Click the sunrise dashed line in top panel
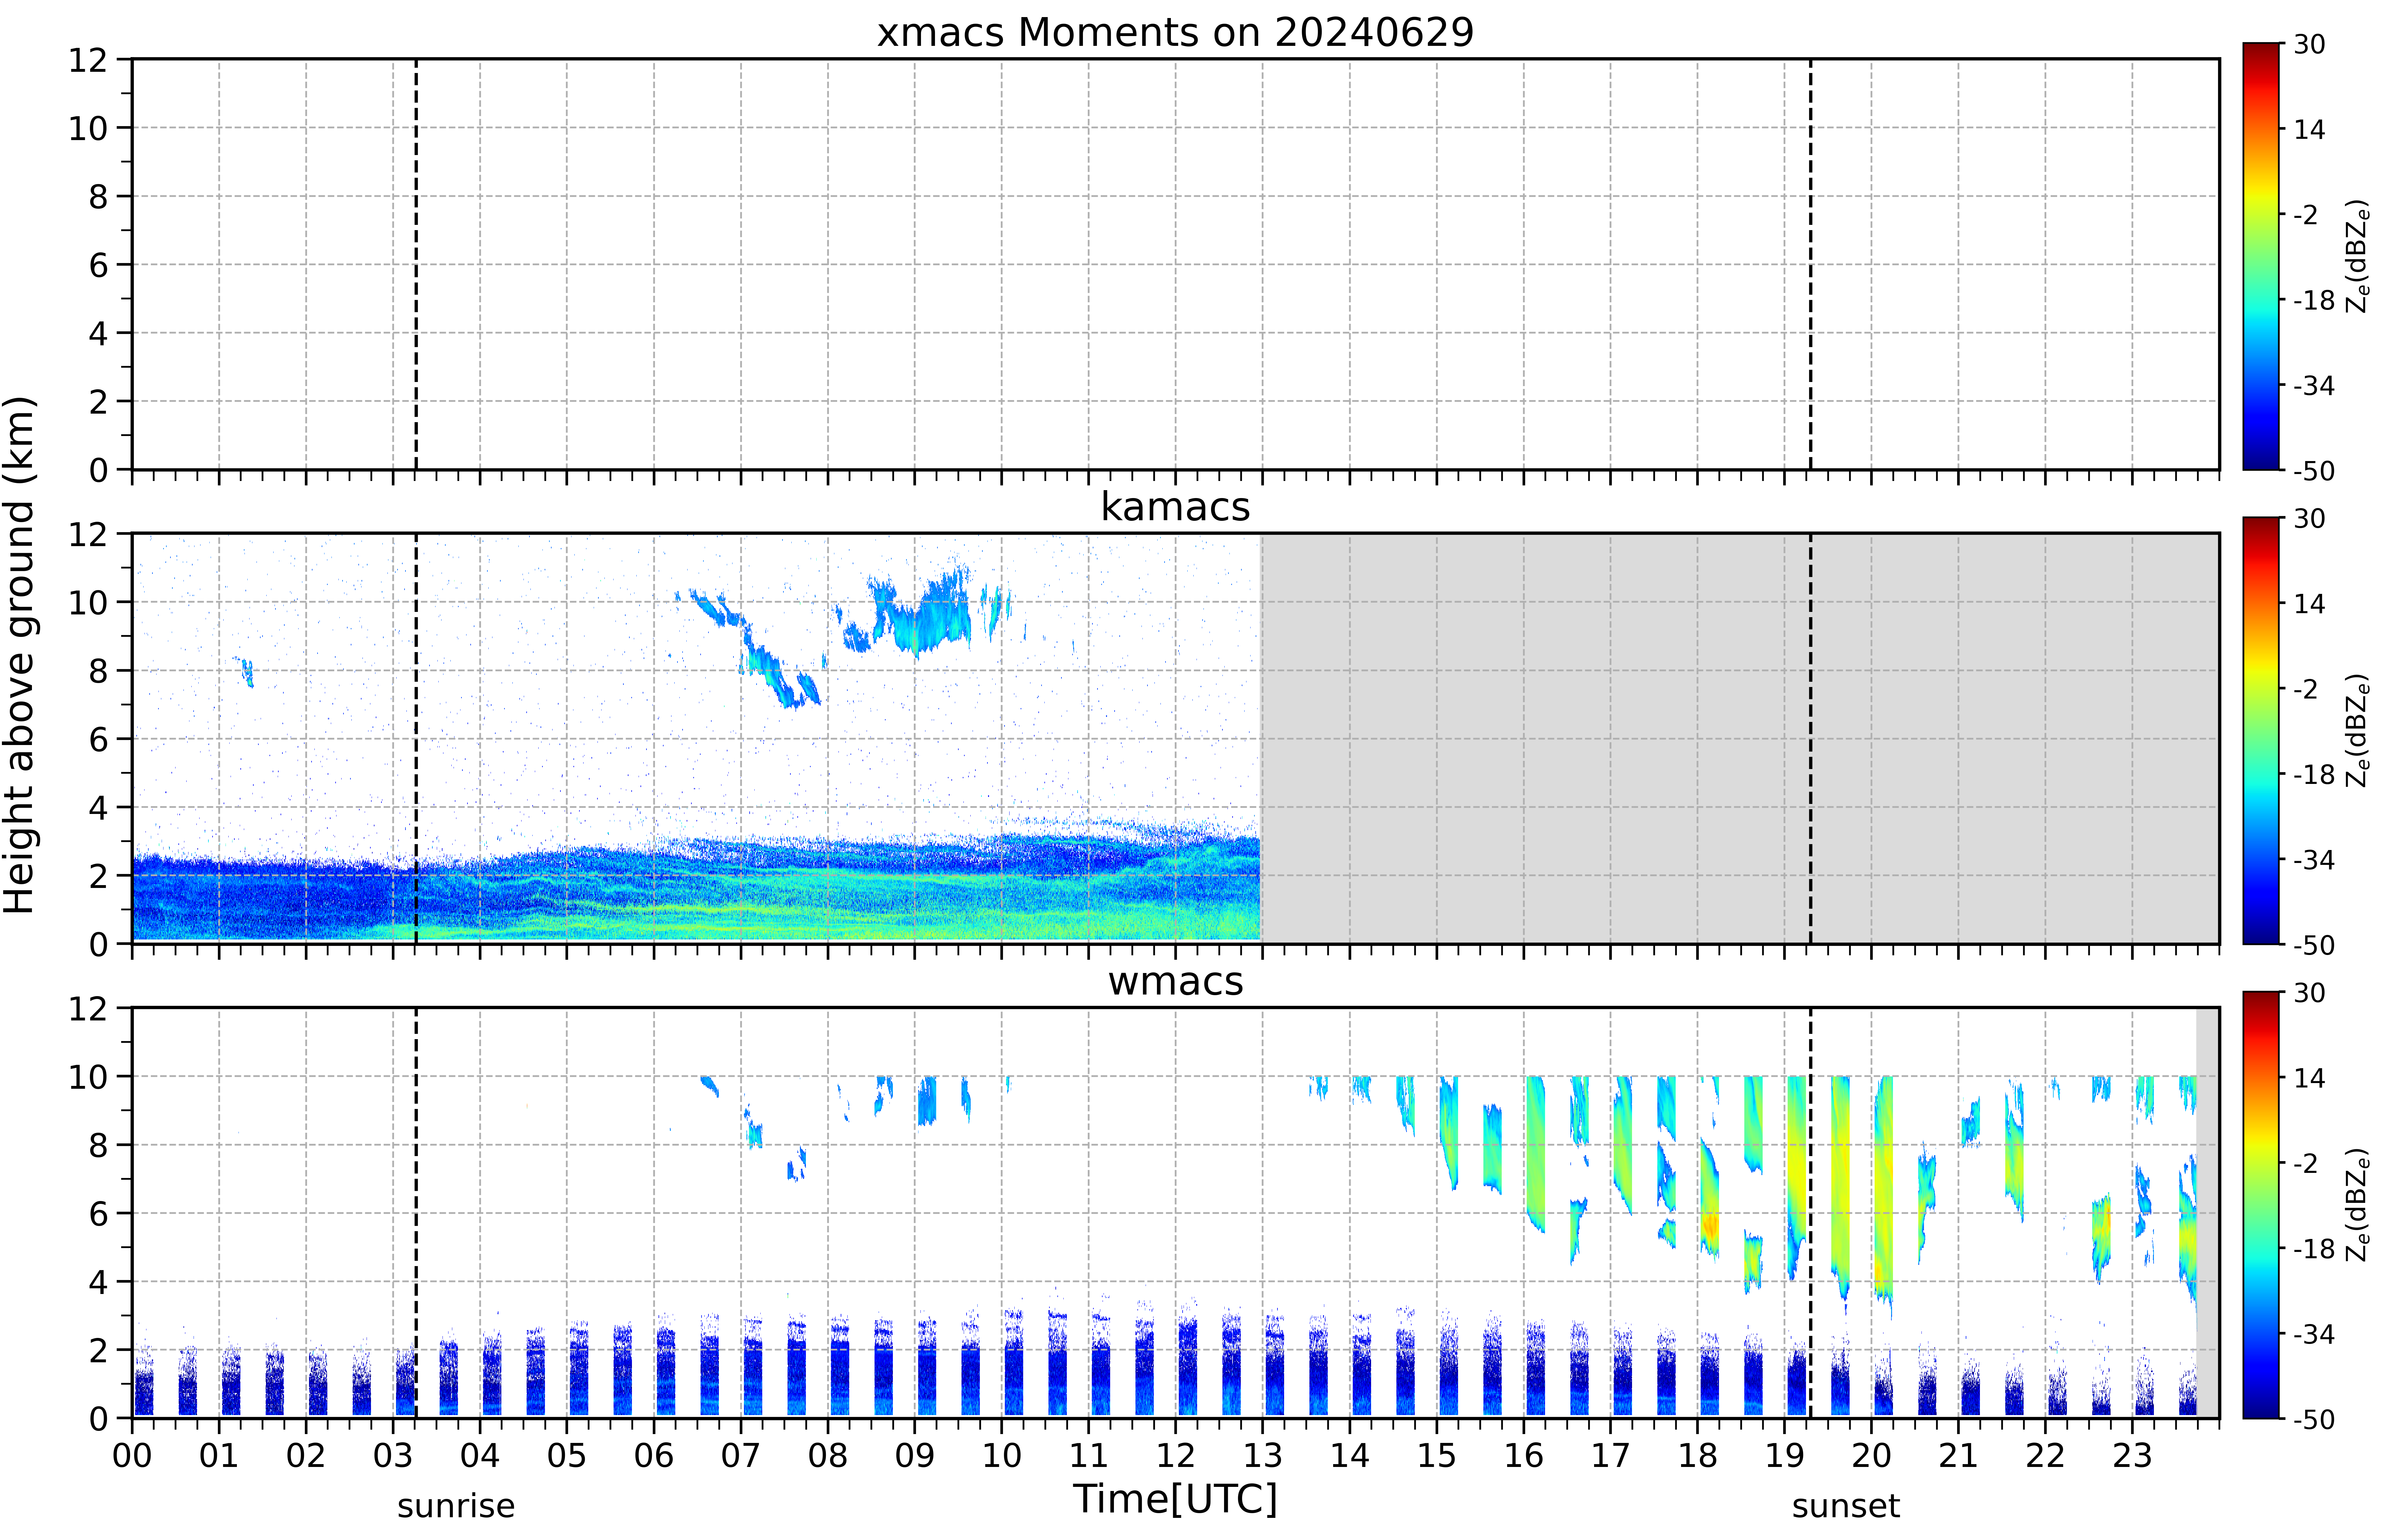Image resolution: width=2387 pixels, height=1540 pixels. (x=416, y=264)
